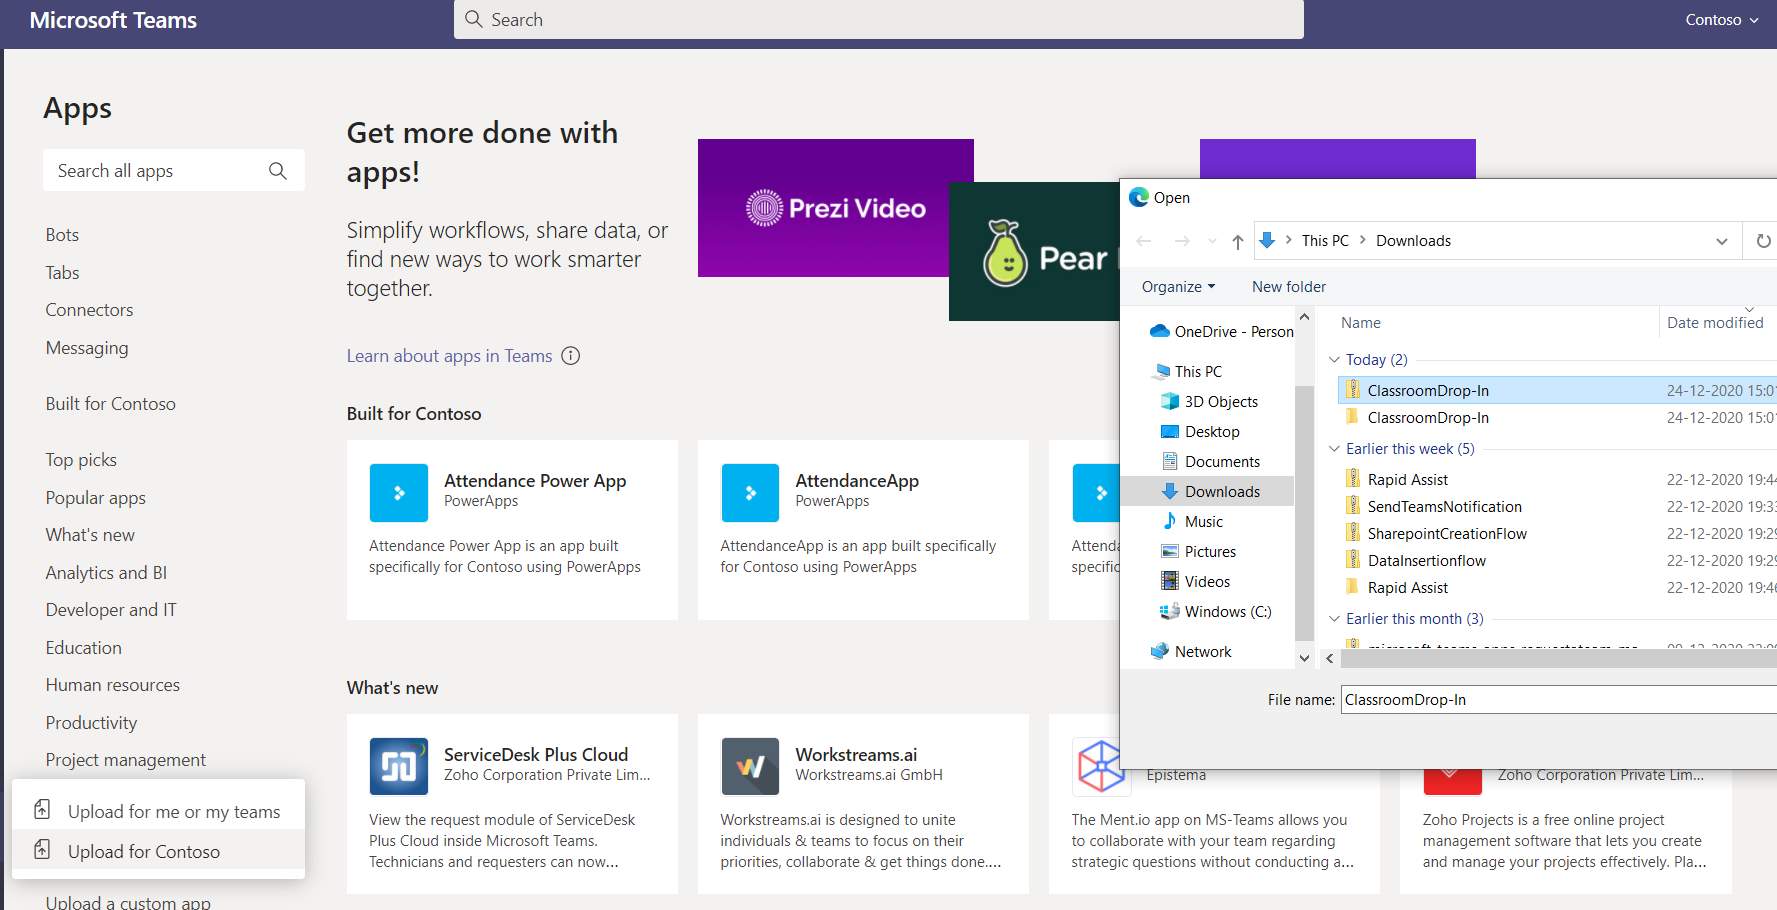Click the New folder button
The image size is (1777, 910).
(x=1289, y=287)
